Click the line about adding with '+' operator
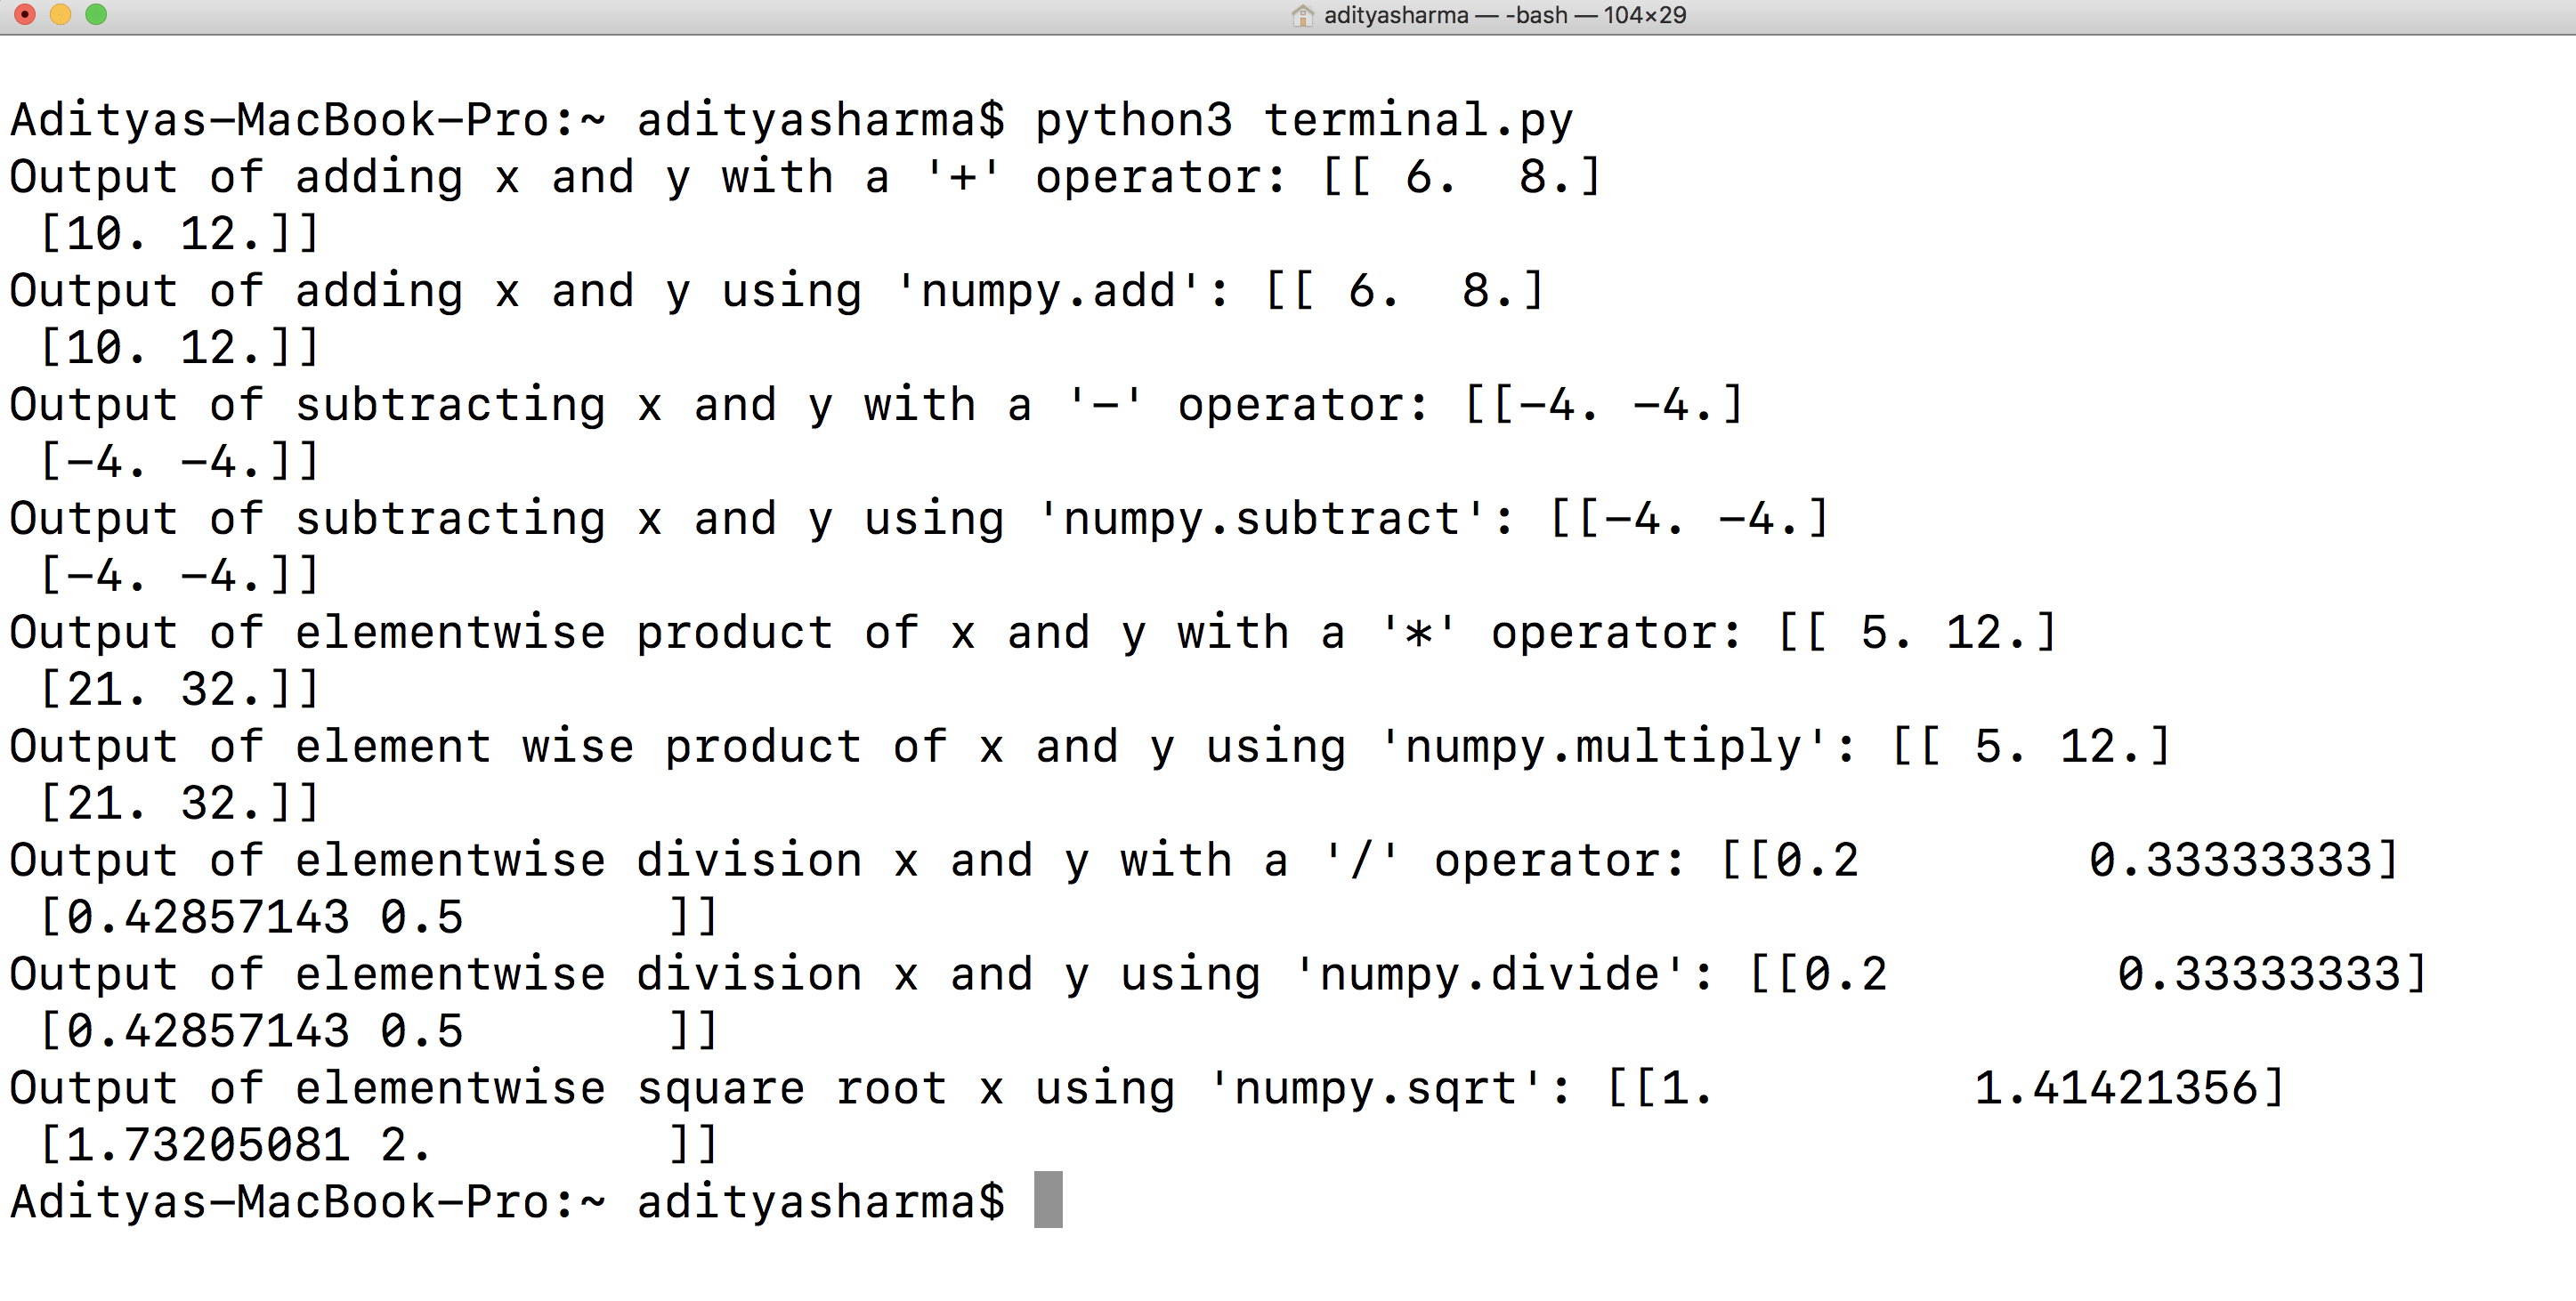2576x1301 pixels. (805, 178)
